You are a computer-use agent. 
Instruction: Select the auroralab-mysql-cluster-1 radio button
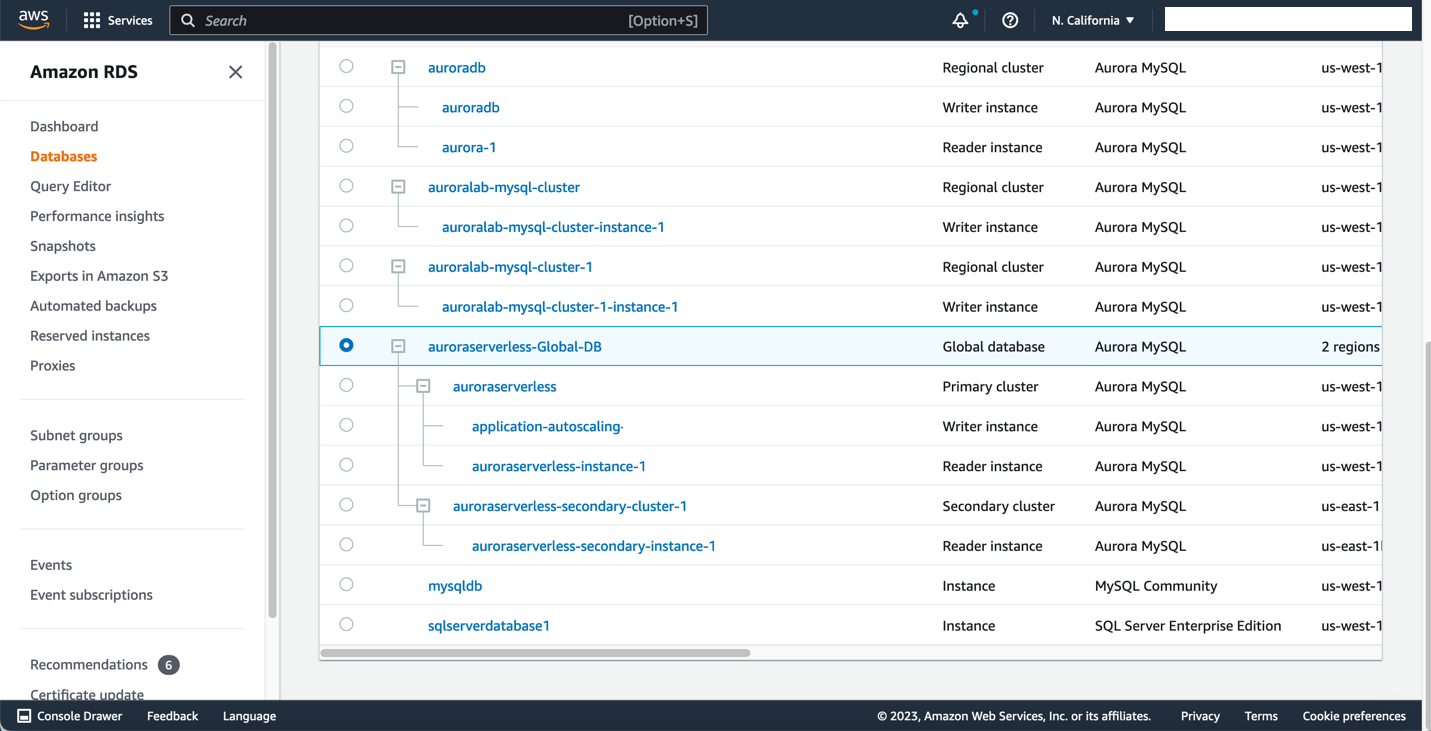[346, 266]
